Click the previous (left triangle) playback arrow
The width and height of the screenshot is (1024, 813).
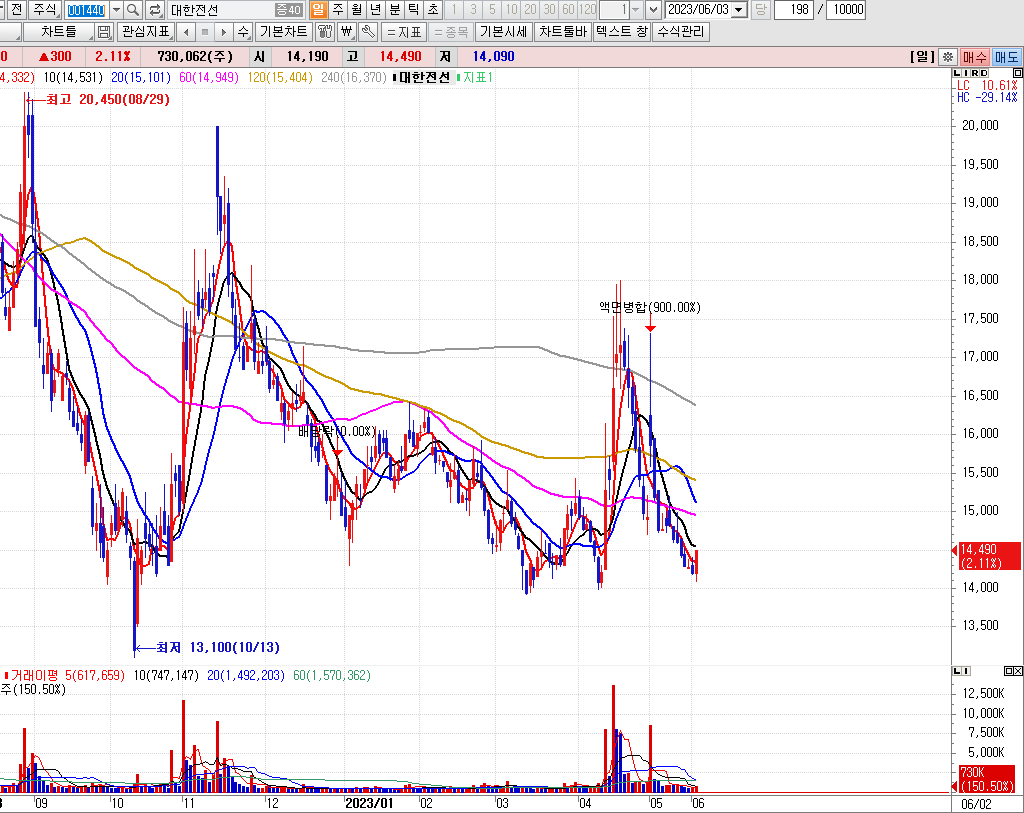pyautogui.click(x=186, y=31)
